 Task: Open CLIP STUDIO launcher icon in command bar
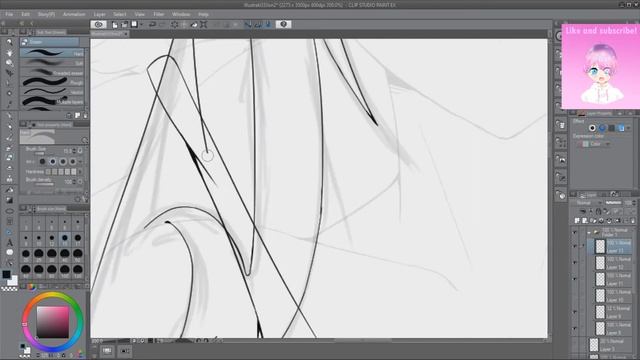click(98, 24)
